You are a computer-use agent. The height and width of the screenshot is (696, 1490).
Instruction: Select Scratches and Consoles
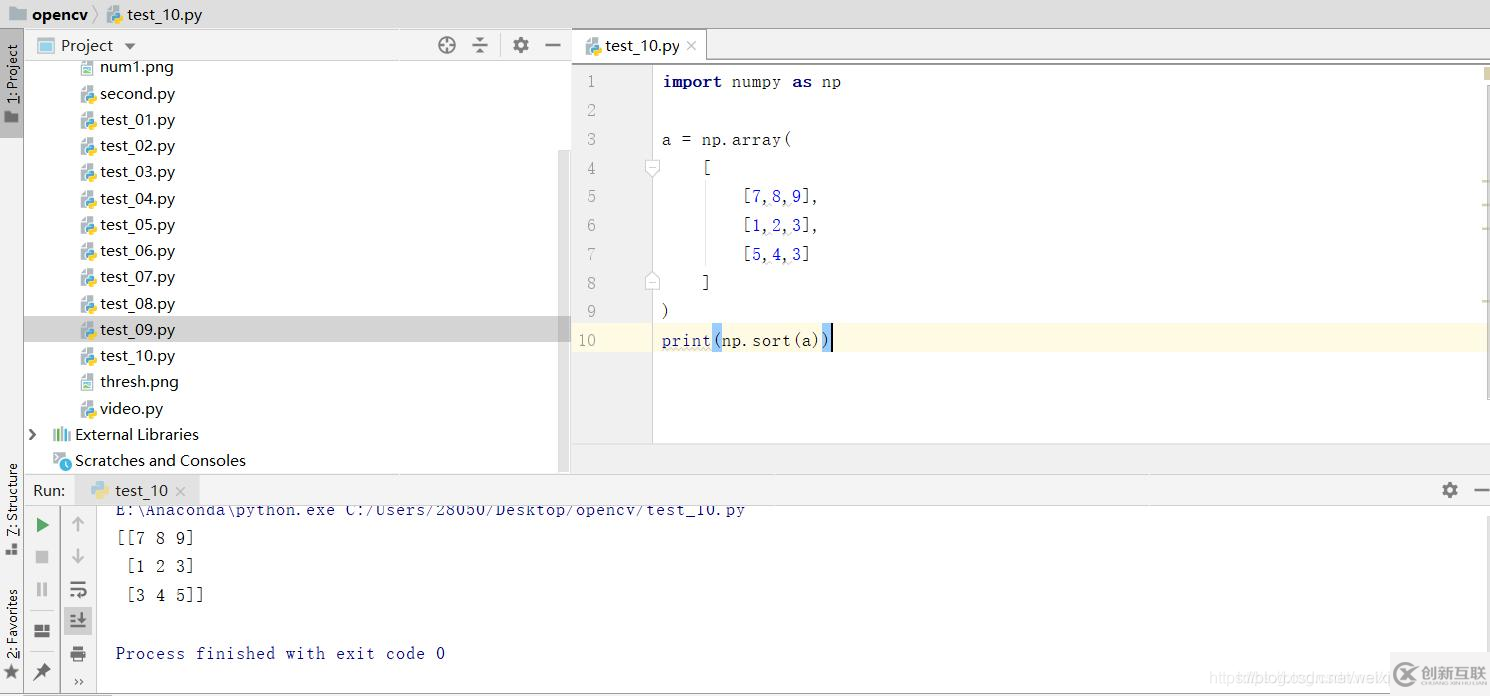[x=160, y=460]
